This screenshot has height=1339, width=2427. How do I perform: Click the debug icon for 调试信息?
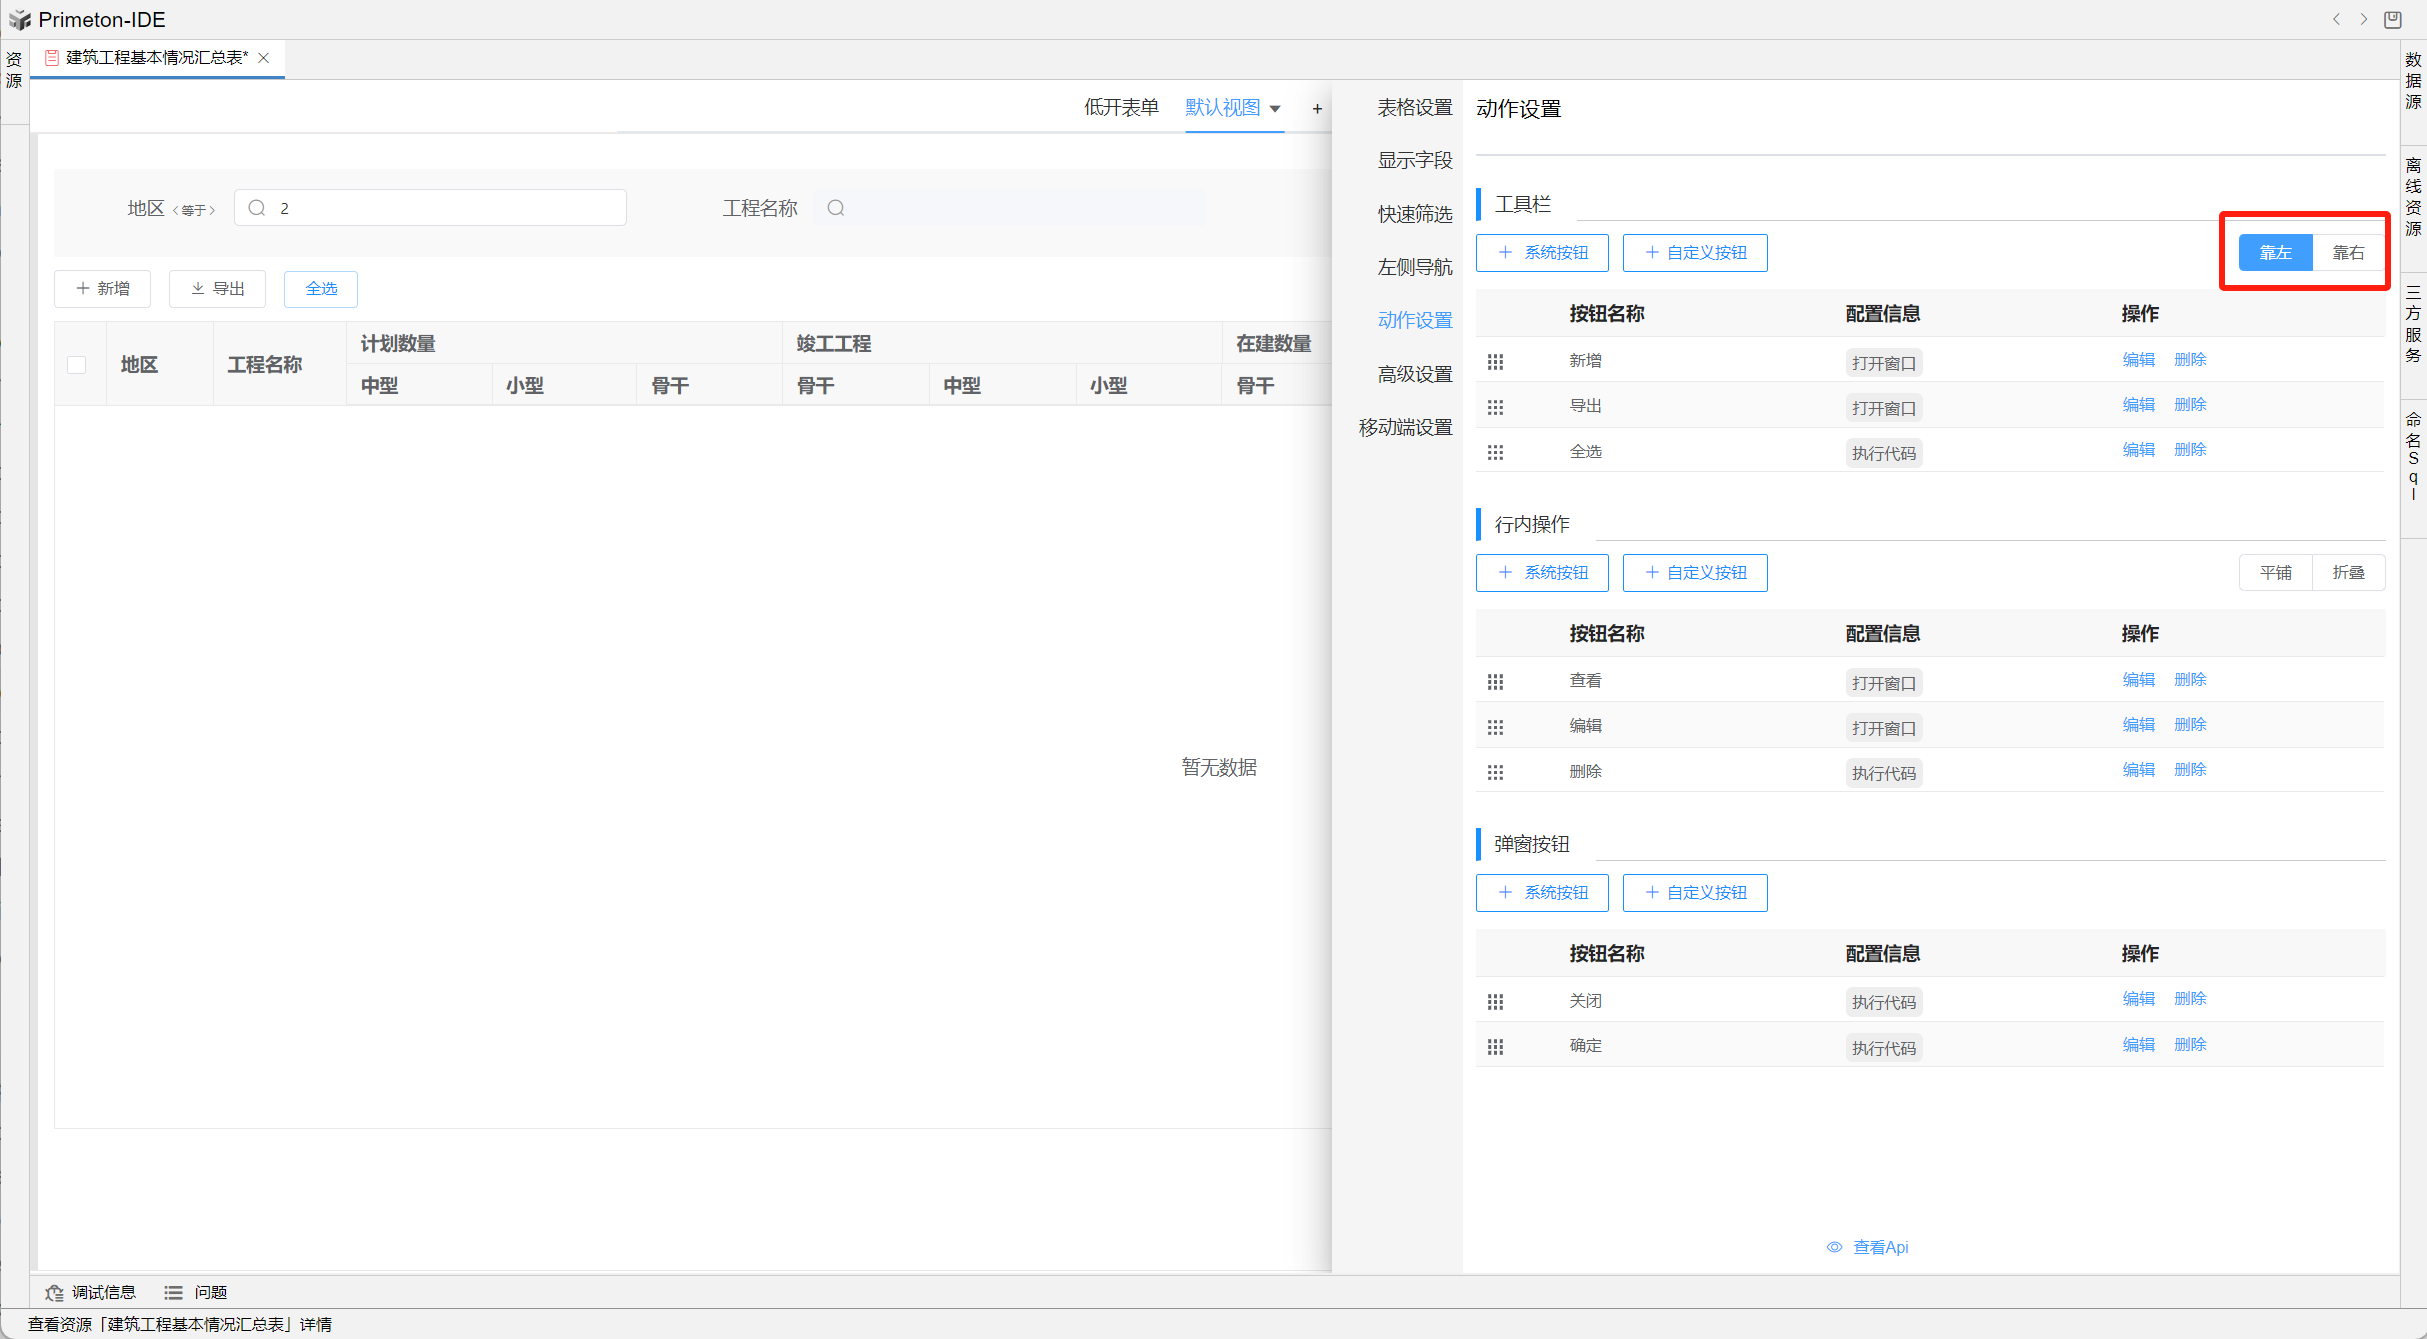click(x=54, y=1292)
